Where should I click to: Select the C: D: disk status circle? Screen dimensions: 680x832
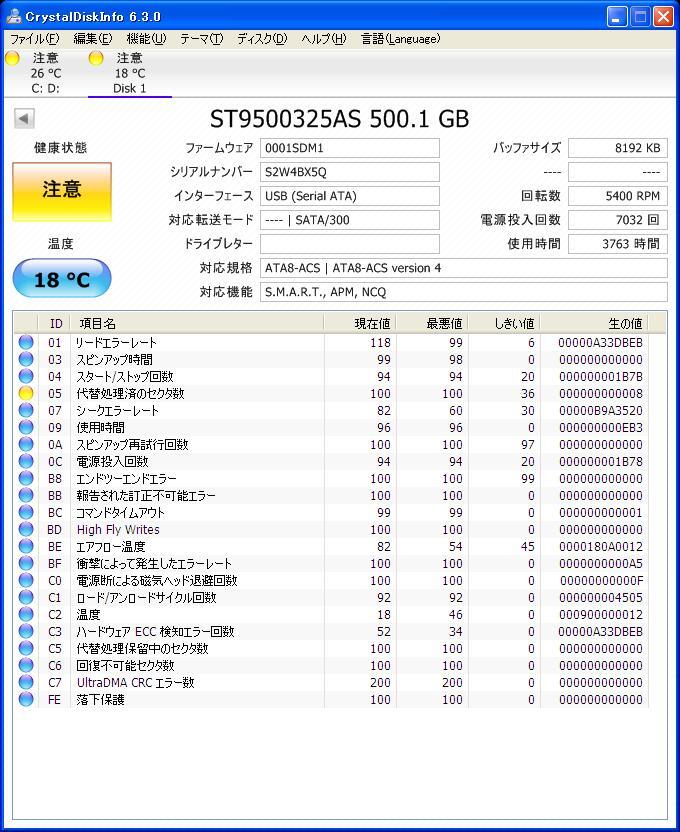[12, 58]
